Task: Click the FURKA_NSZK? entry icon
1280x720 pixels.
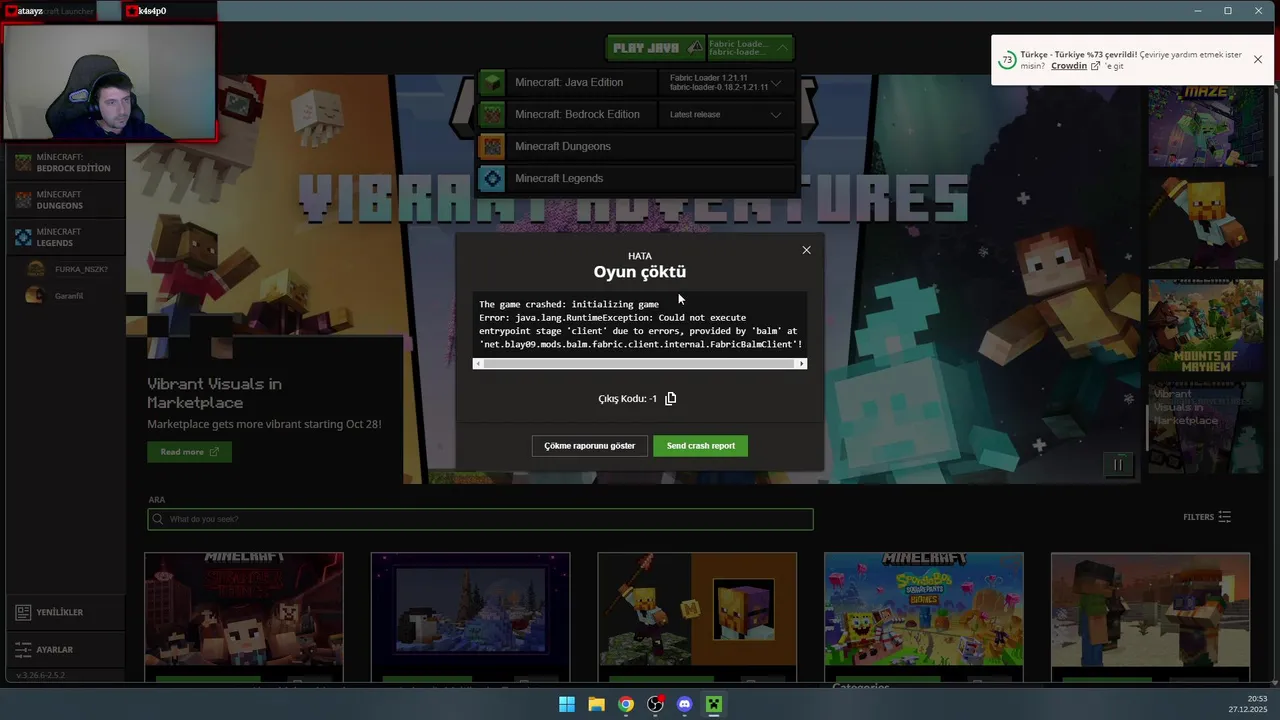Action: [x=36, y=269]
